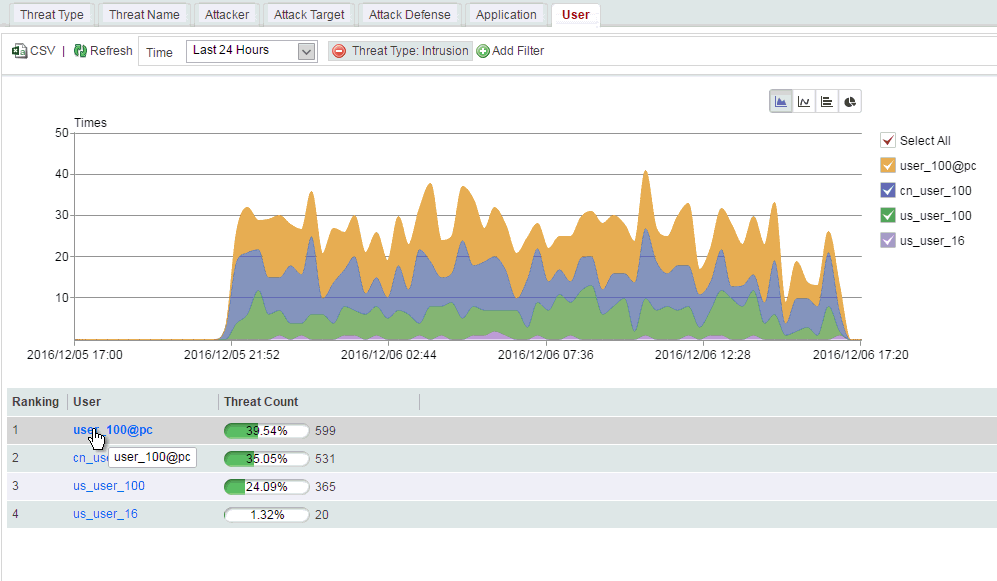Uncheck user_100@pc in chart legend
Screen dimensions: 997x581
[x=888, y=165]
